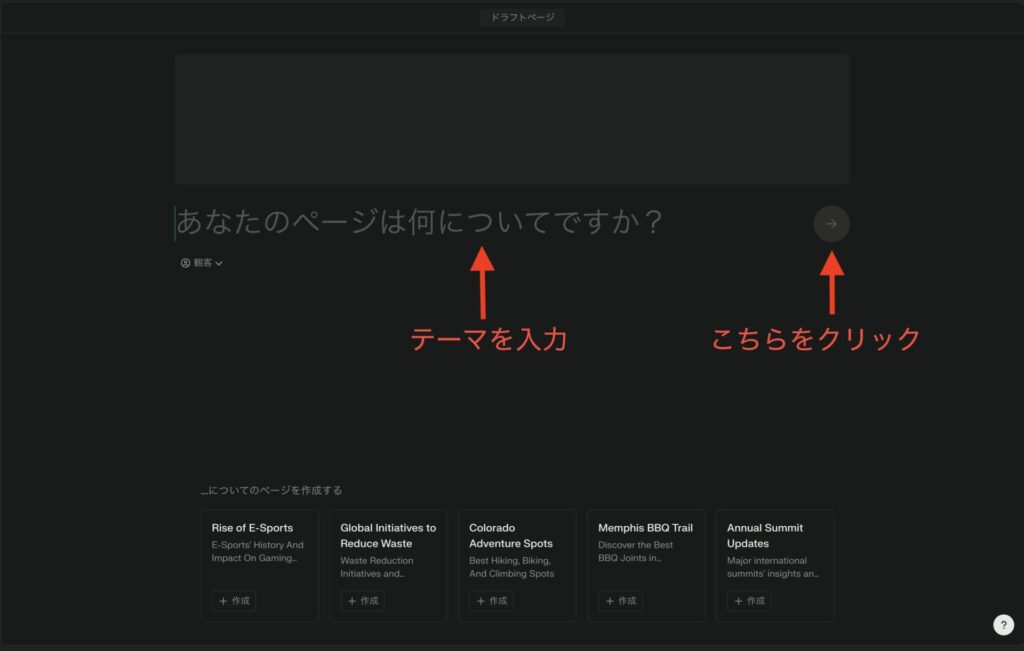Click the arrow submit button beside the prompt
This screenshot has height=651, width=1024.
pyautogui.click(x=831, y=224)
